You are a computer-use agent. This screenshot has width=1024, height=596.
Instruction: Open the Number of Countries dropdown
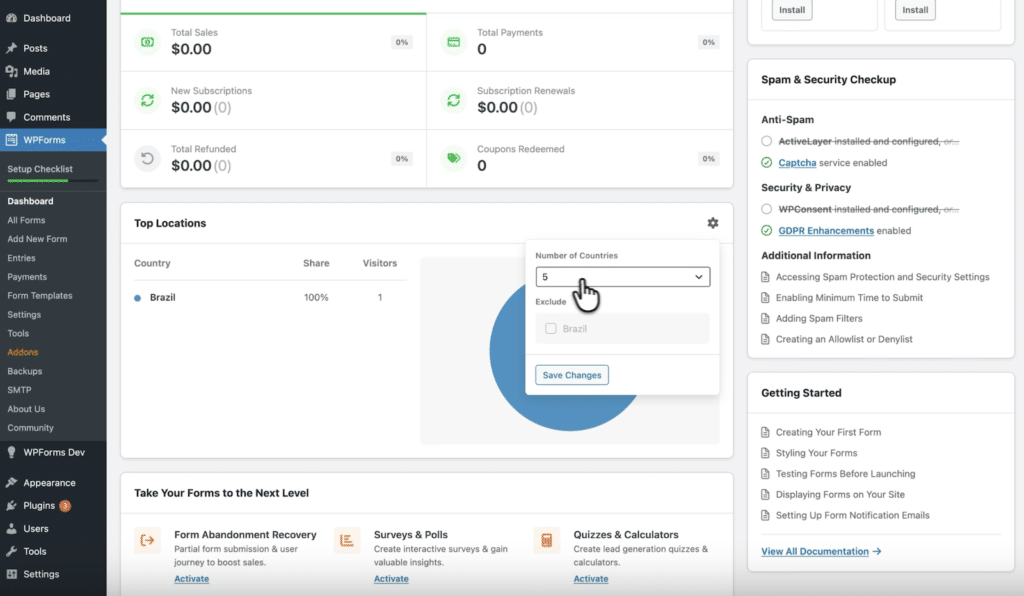click(x=622, y=277)
